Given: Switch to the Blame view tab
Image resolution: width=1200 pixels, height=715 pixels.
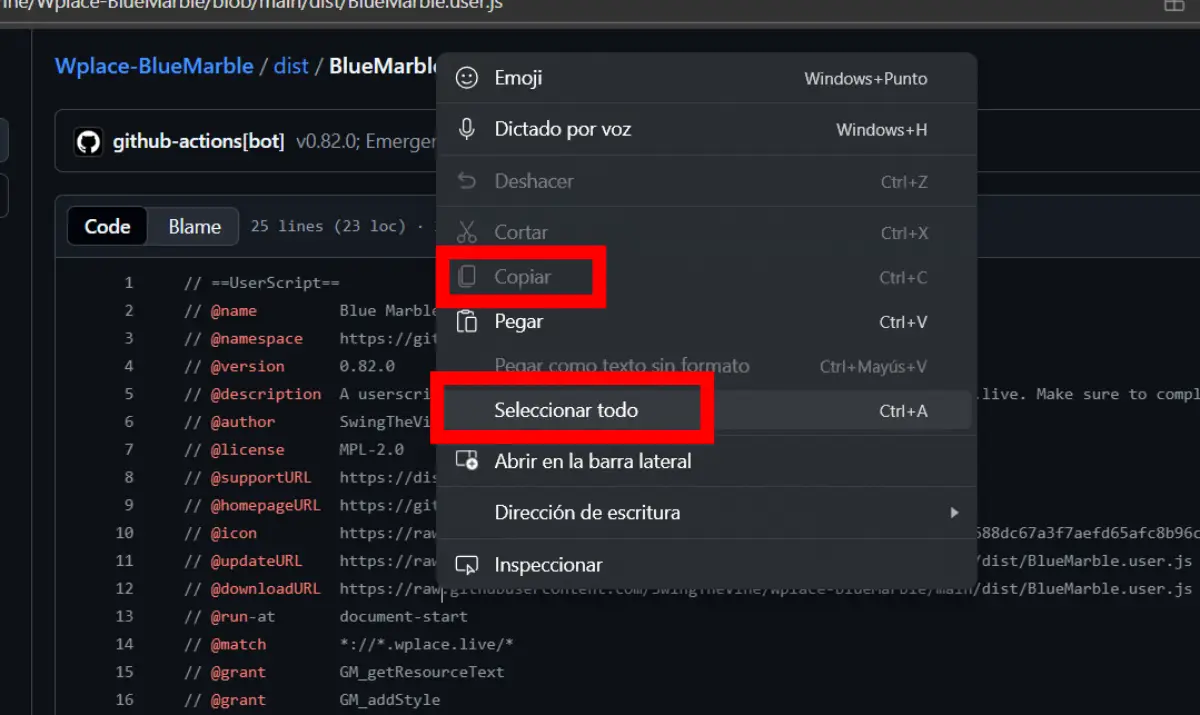Looking at the screenshot, I should (194, 227).
